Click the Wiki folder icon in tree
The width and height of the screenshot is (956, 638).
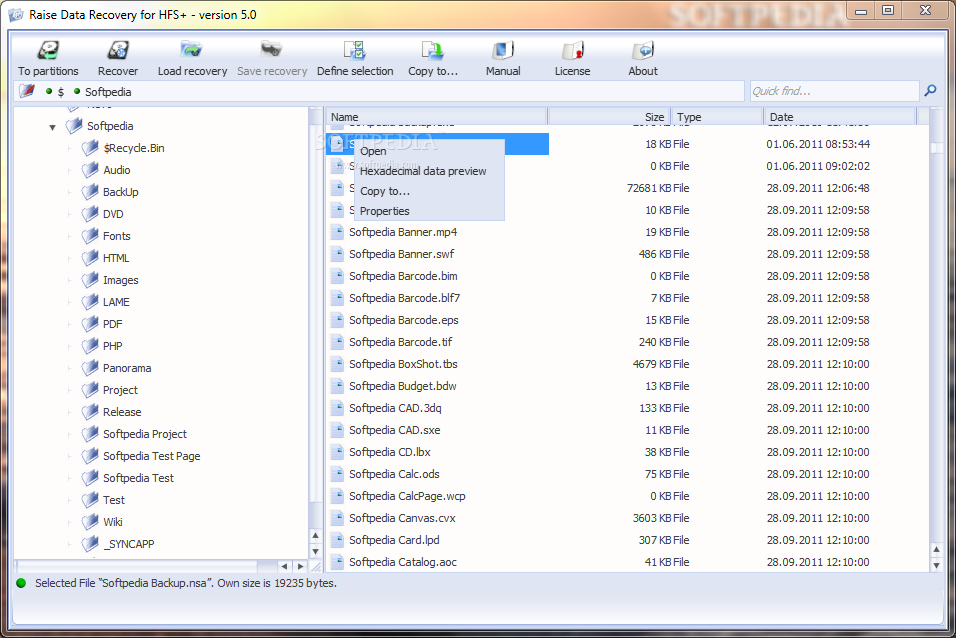tap(90, 522)
